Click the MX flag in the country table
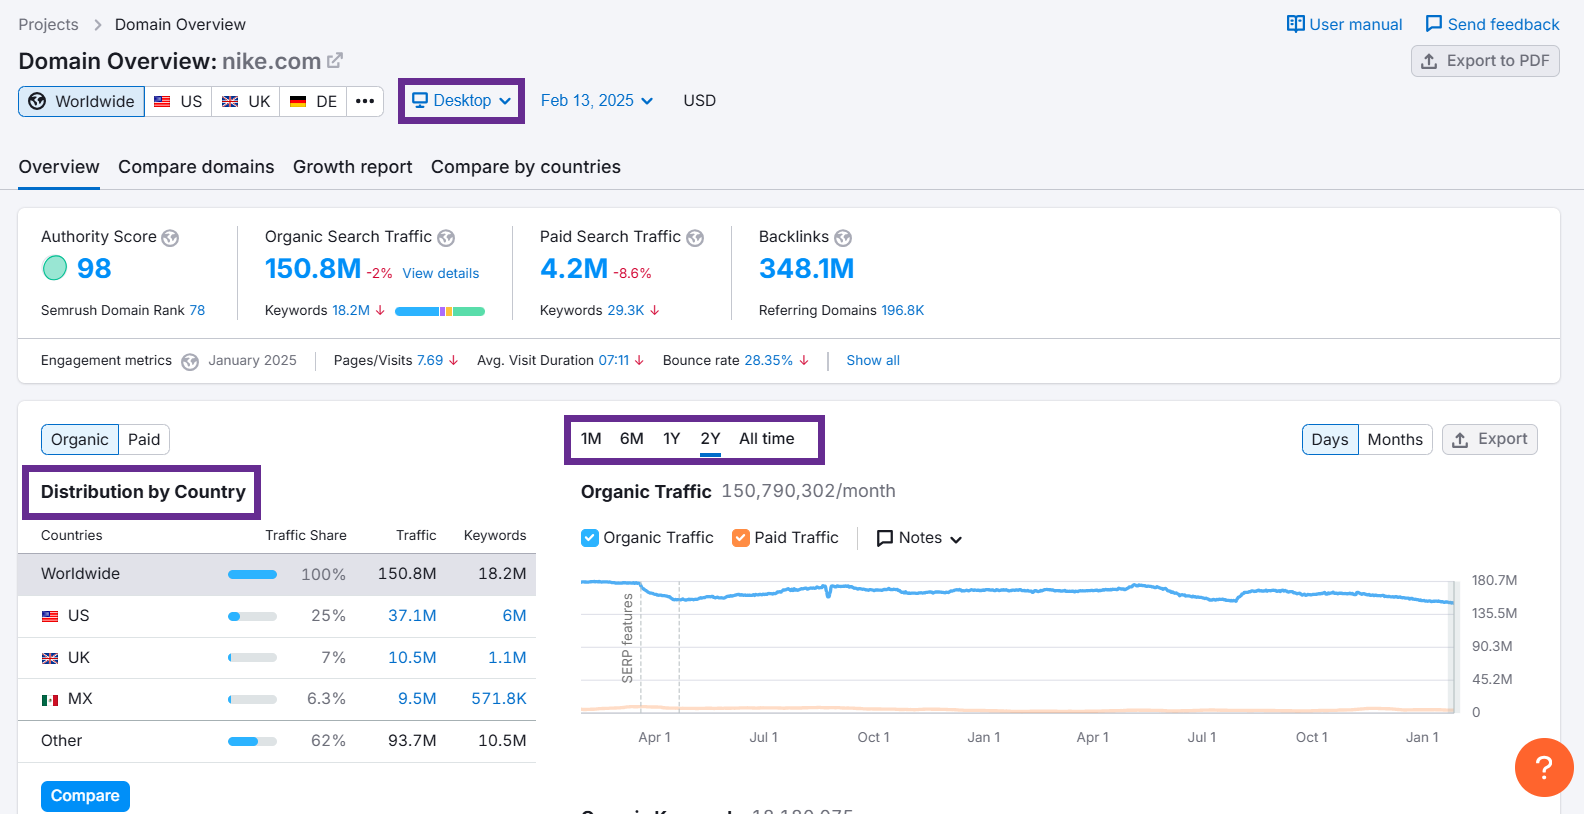Screen dimensions: 1584x814 (x=50, y=700)
